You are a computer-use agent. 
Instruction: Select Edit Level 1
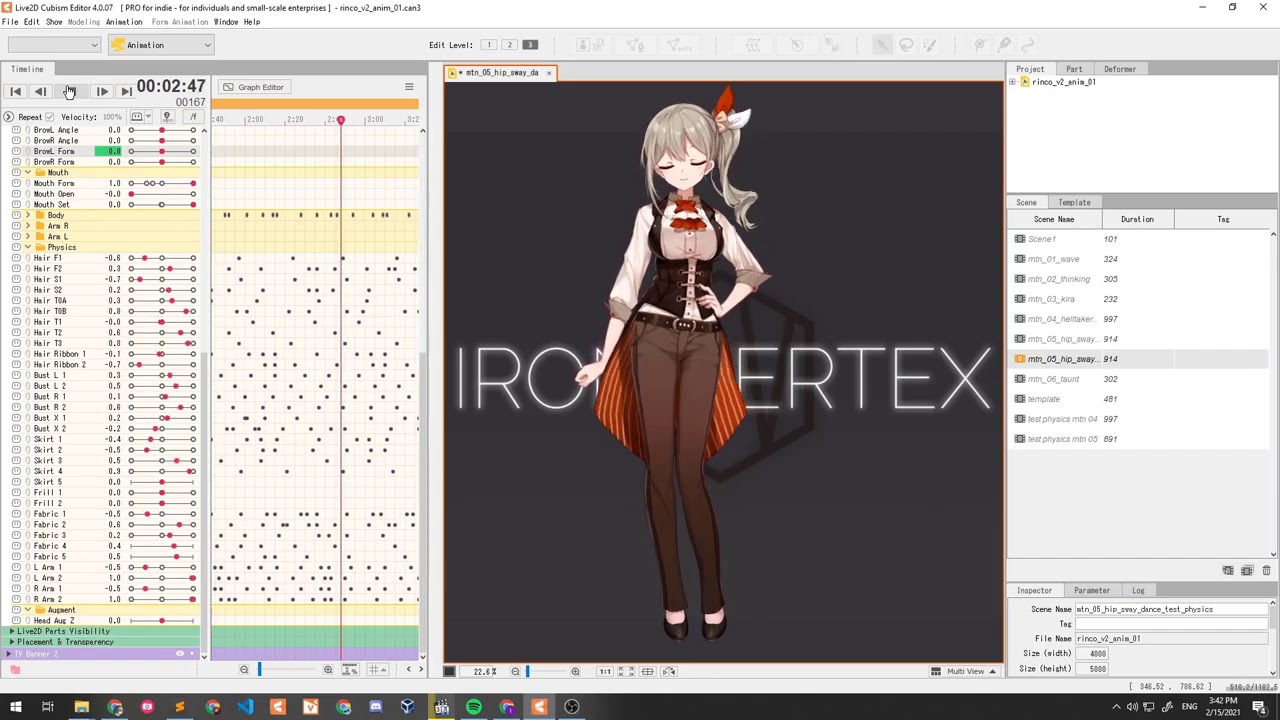coord(489,45)
